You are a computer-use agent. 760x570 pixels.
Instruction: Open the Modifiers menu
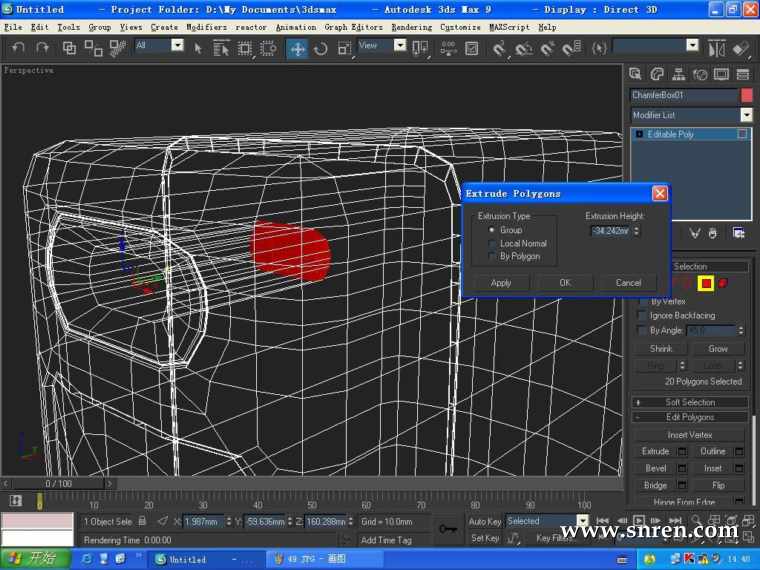point(206,27)
